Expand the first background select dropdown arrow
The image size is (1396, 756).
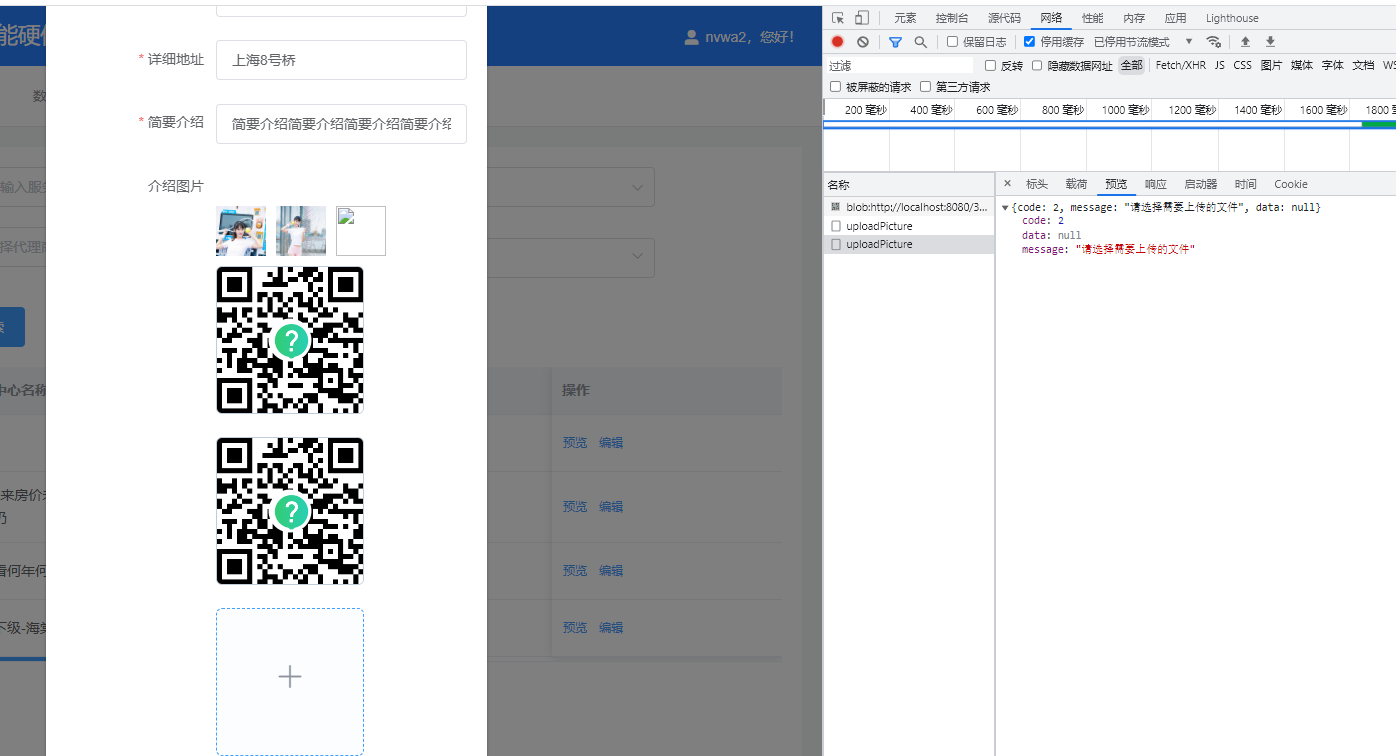coord(637,188)
